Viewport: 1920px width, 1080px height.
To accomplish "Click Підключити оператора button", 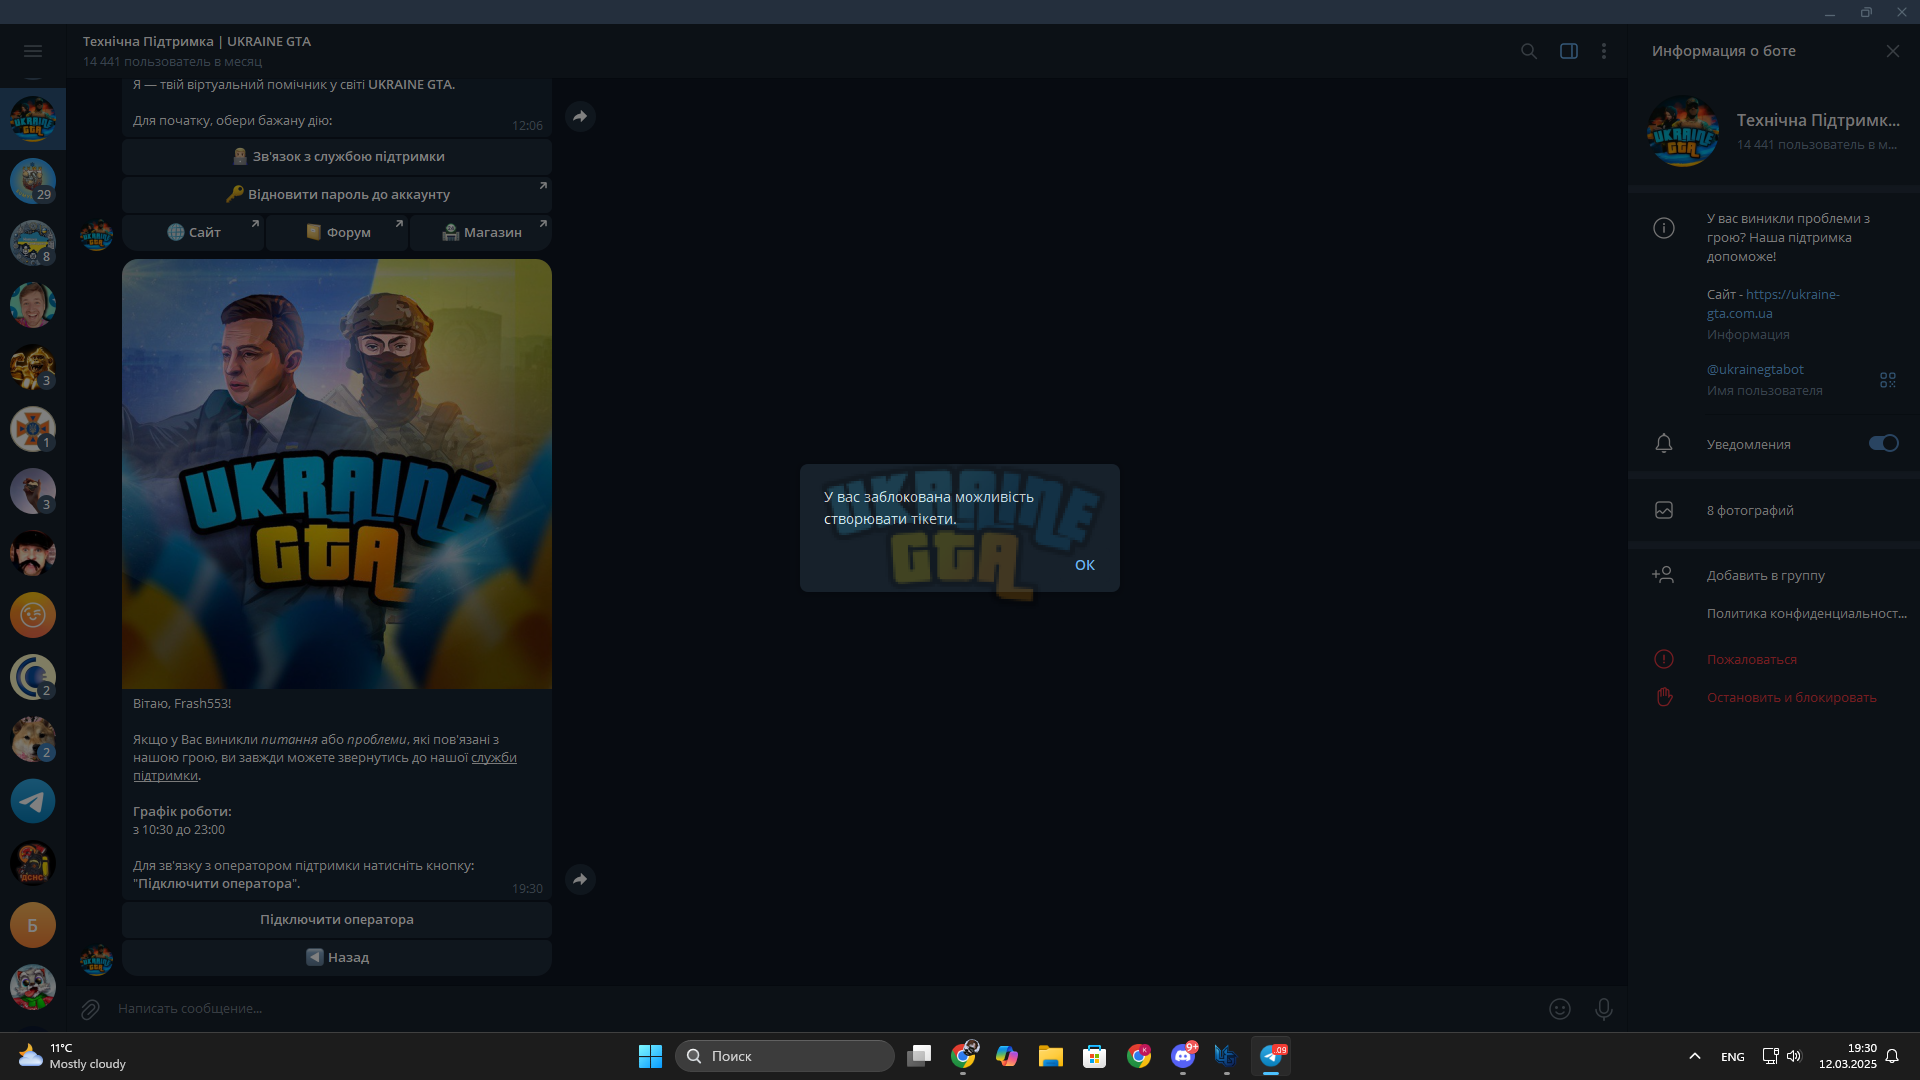I will [337, 920].
